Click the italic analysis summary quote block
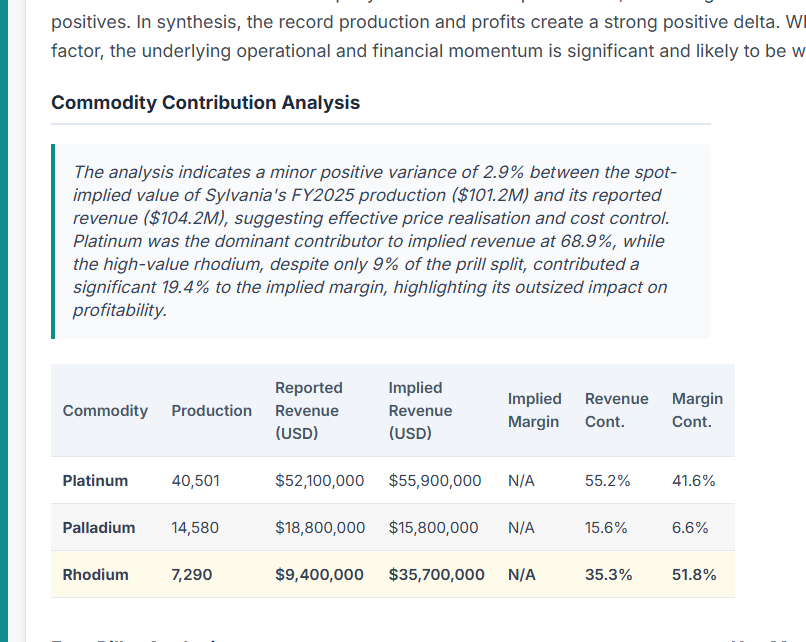This screenshot has height=642, width=806. click(381, 241)
